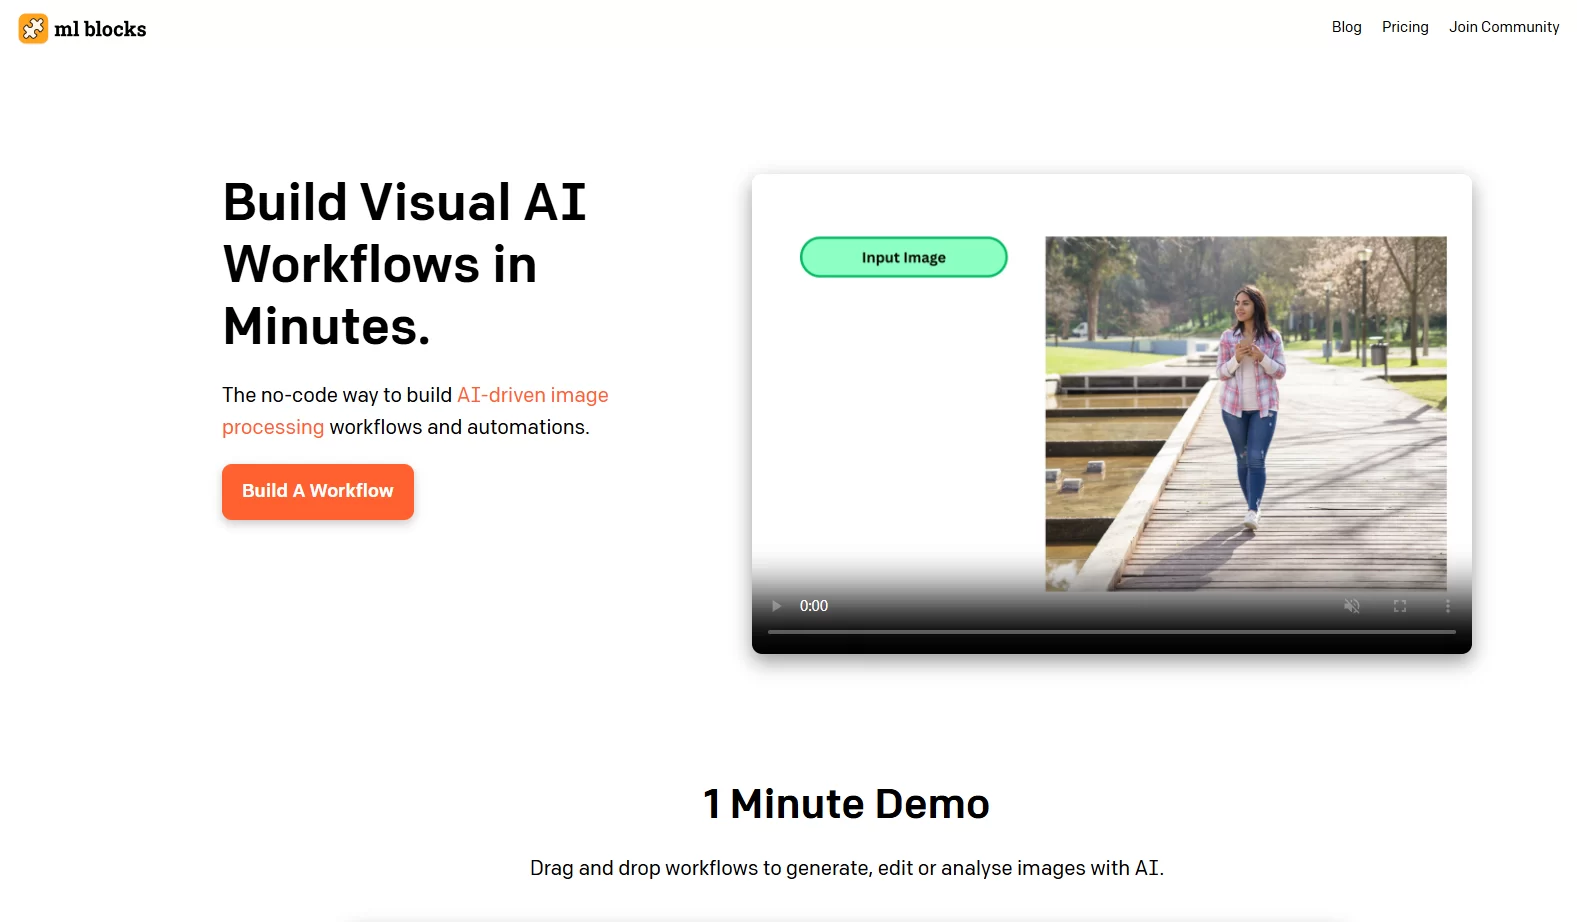
Task: Click the orange "processing" word in tagline
Action: [273, 427]
